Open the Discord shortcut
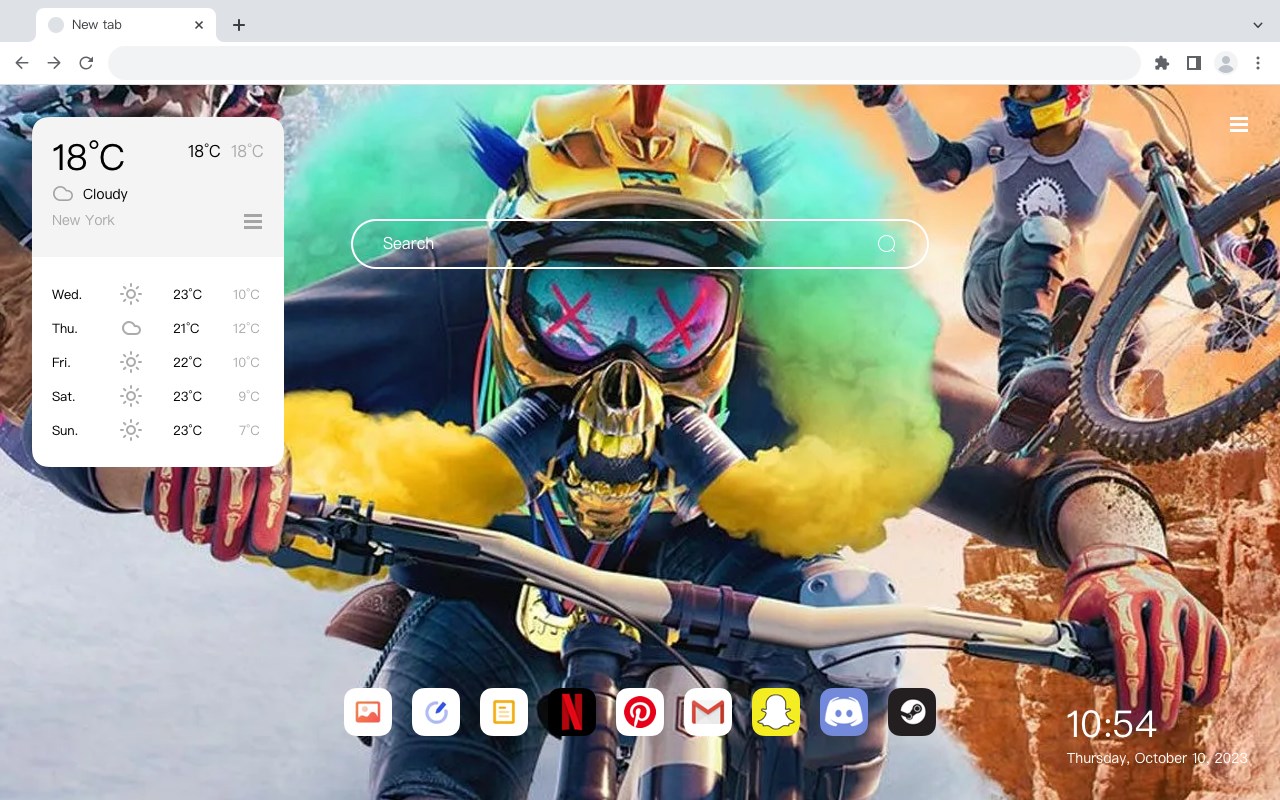The height and width of the screenshot is (800, 1280). click(844, 712)
